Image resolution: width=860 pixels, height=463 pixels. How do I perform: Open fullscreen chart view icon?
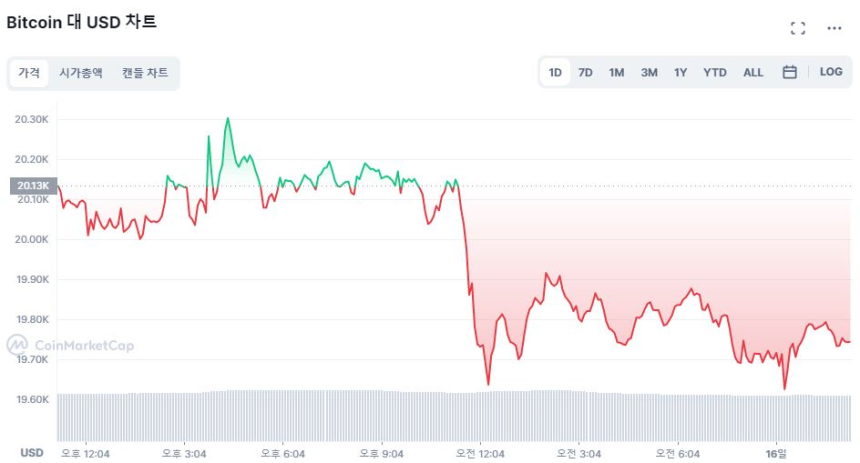[797, 28]
